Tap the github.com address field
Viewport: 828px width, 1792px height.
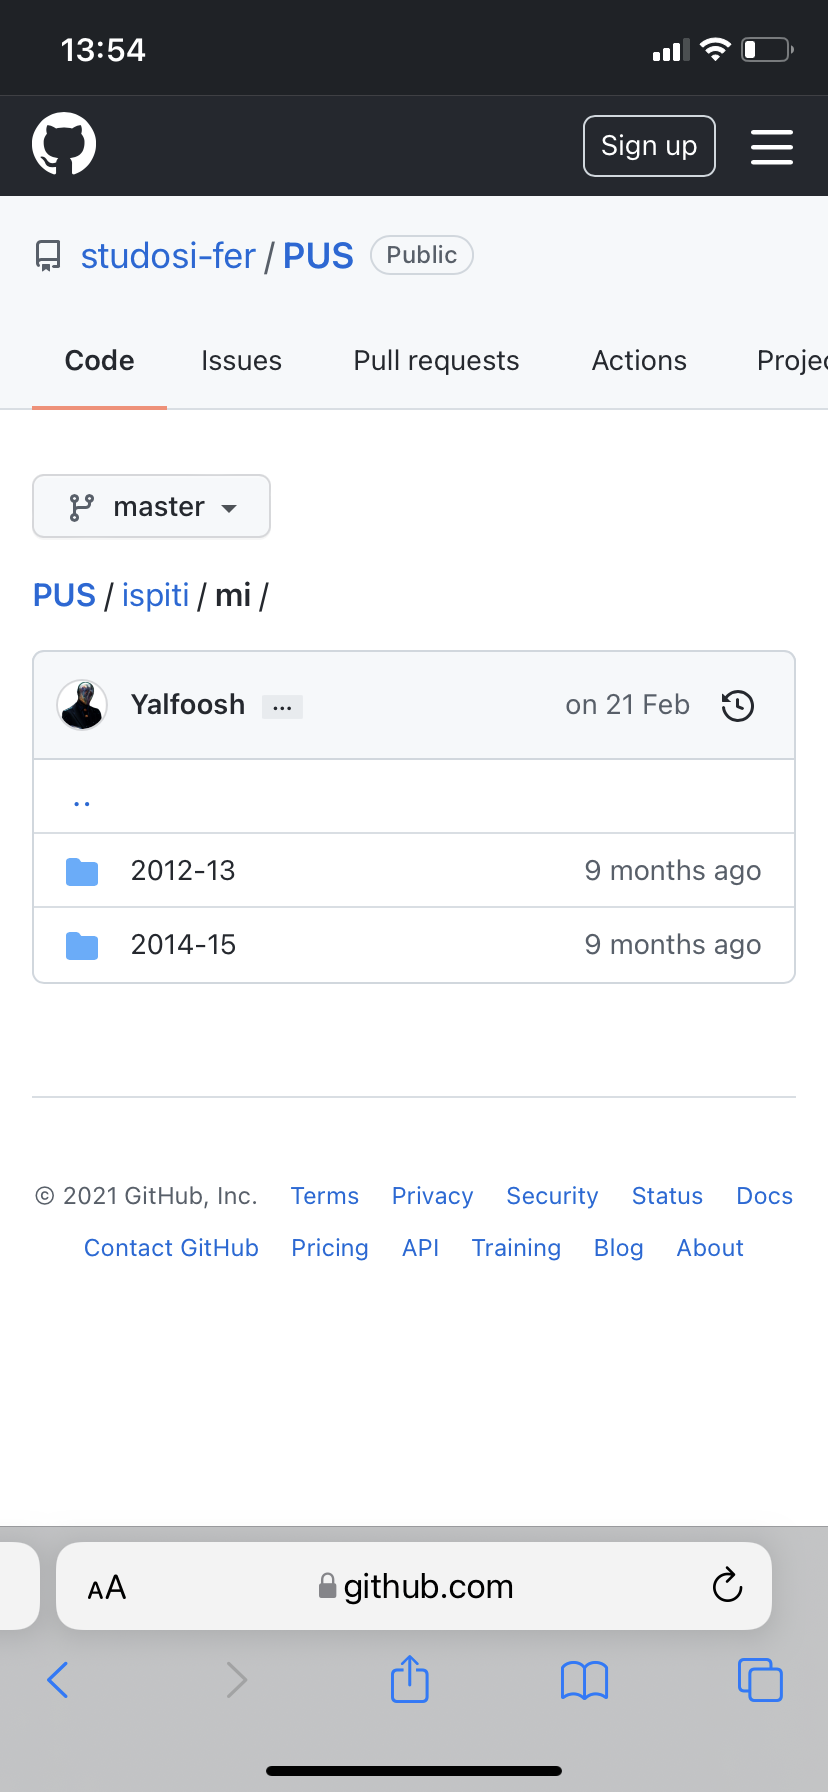pyautogui.click(x=414, y=1586)
